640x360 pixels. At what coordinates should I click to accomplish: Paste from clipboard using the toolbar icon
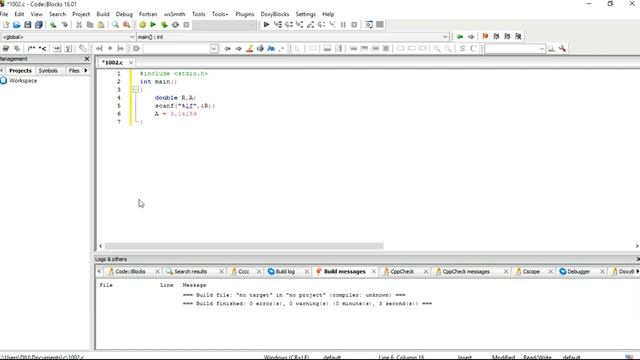tap(101, 25)
